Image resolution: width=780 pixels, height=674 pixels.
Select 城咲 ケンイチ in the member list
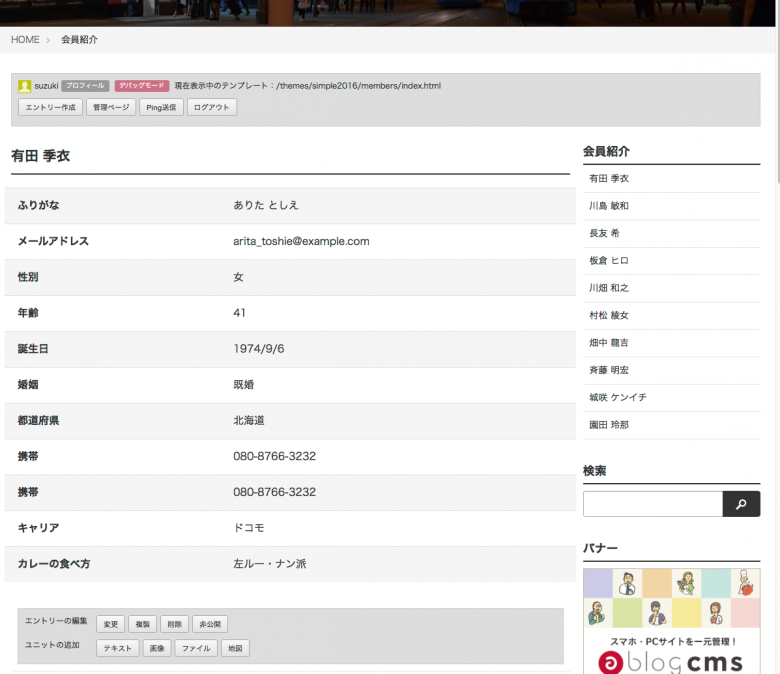(x=618, y=397)
